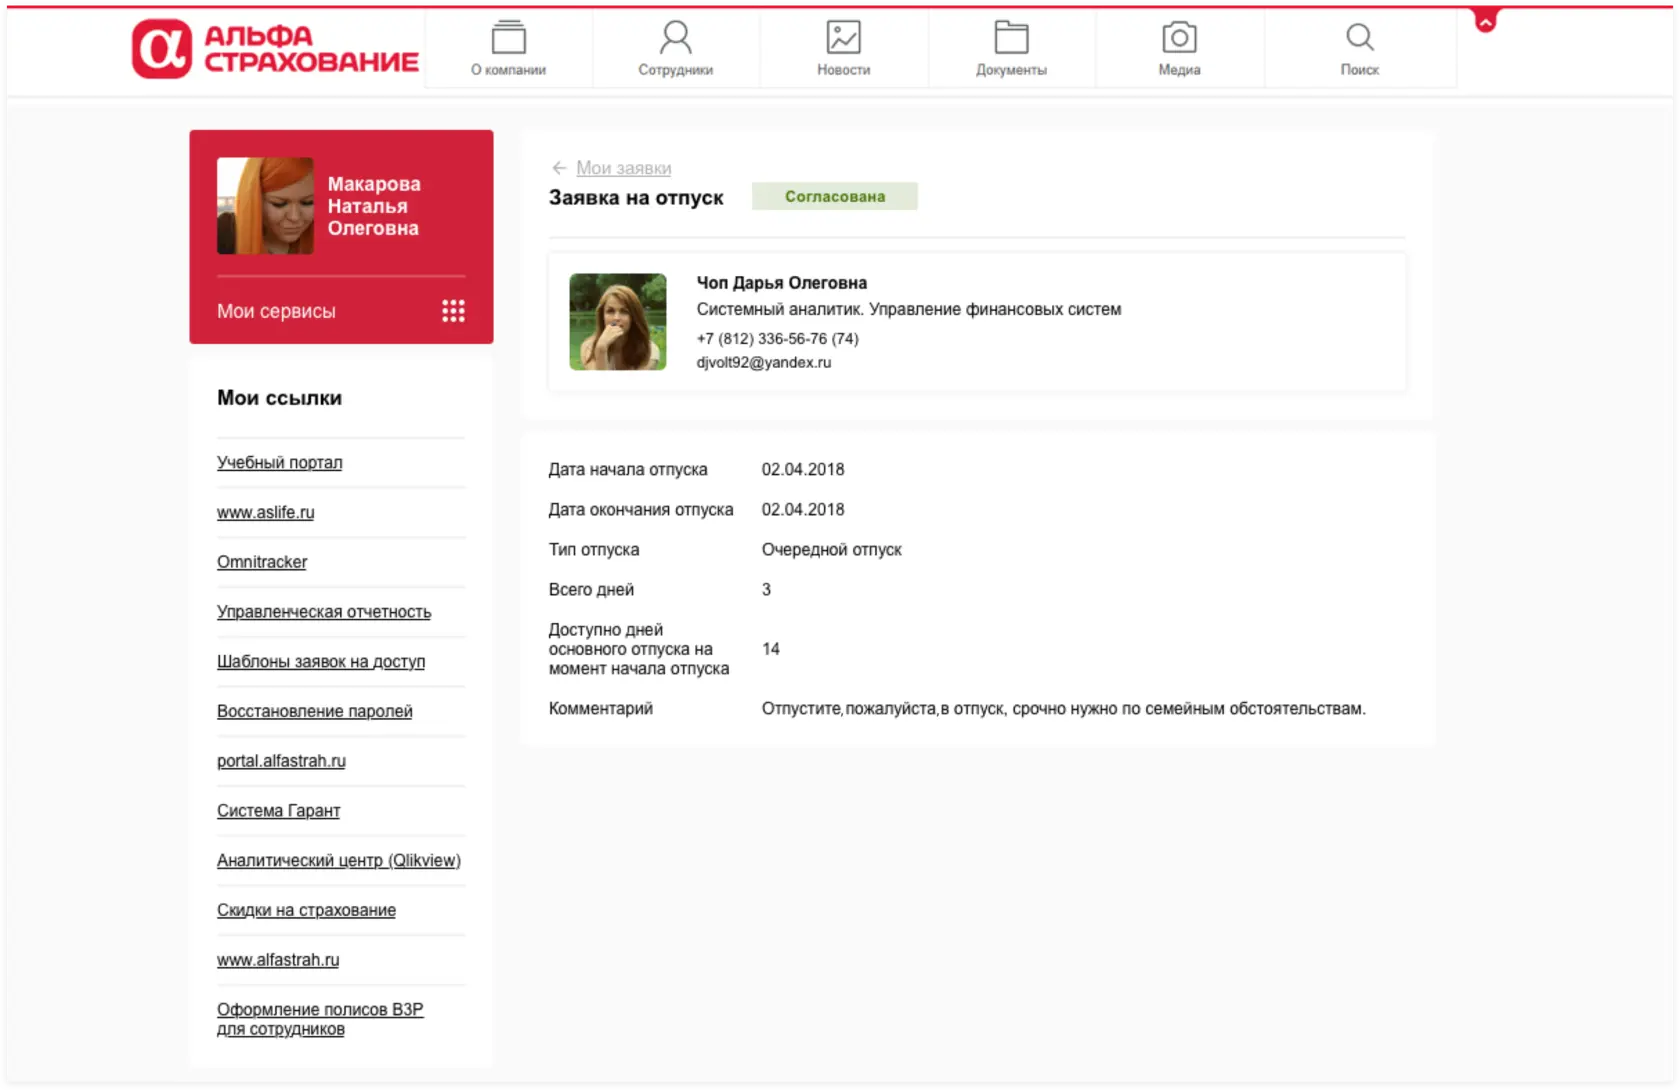Open Скидки на страхование link
The width and height of the screenshot is (1680, 1090).
click(x=307, y=910)
